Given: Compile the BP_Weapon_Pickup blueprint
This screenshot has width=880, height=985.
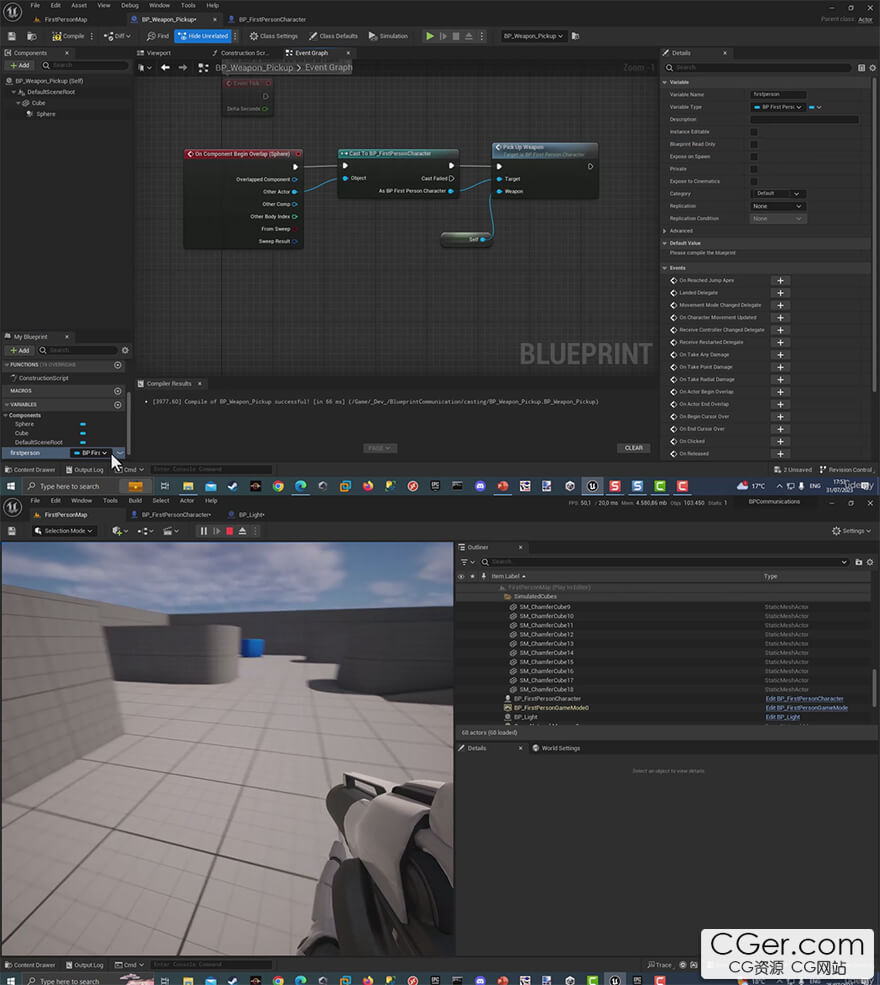Looking at the screenshot, I should tap(68, 36).
